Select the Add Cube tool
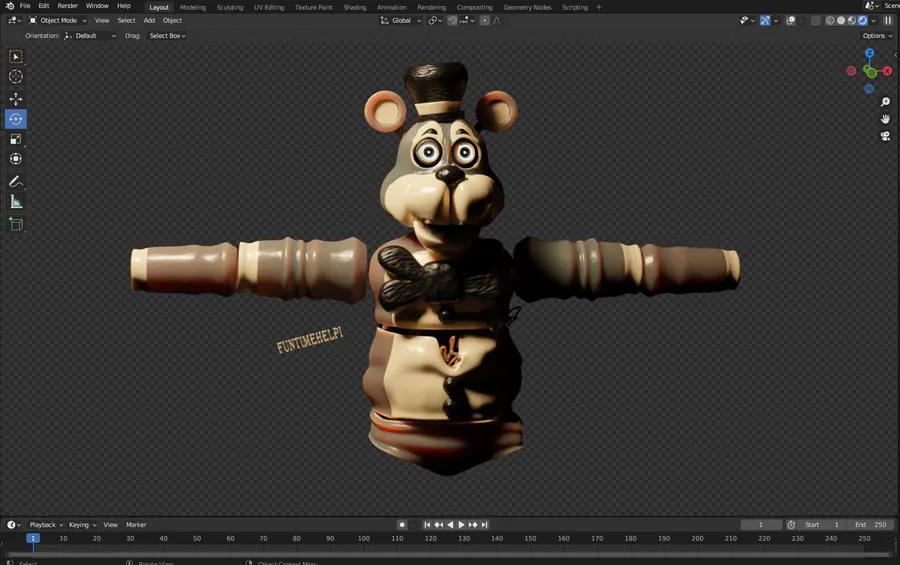The height and width of the screenshot is (565, 900). pyautogui.click(x=15, y=224)
